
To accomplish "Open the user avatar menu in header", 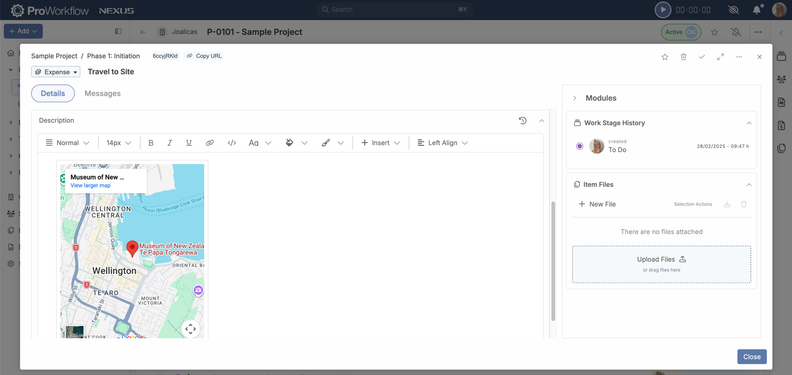I will coord(779,10).
